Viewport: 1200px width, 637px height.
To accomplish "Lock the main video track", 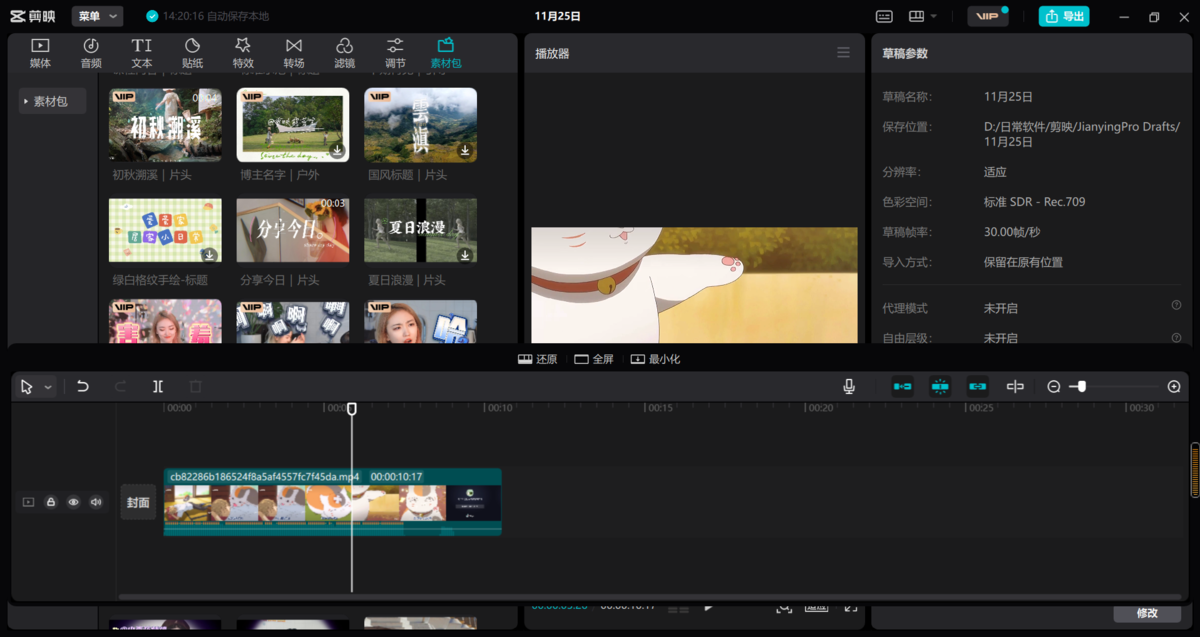I will click(x=51, y=502).
